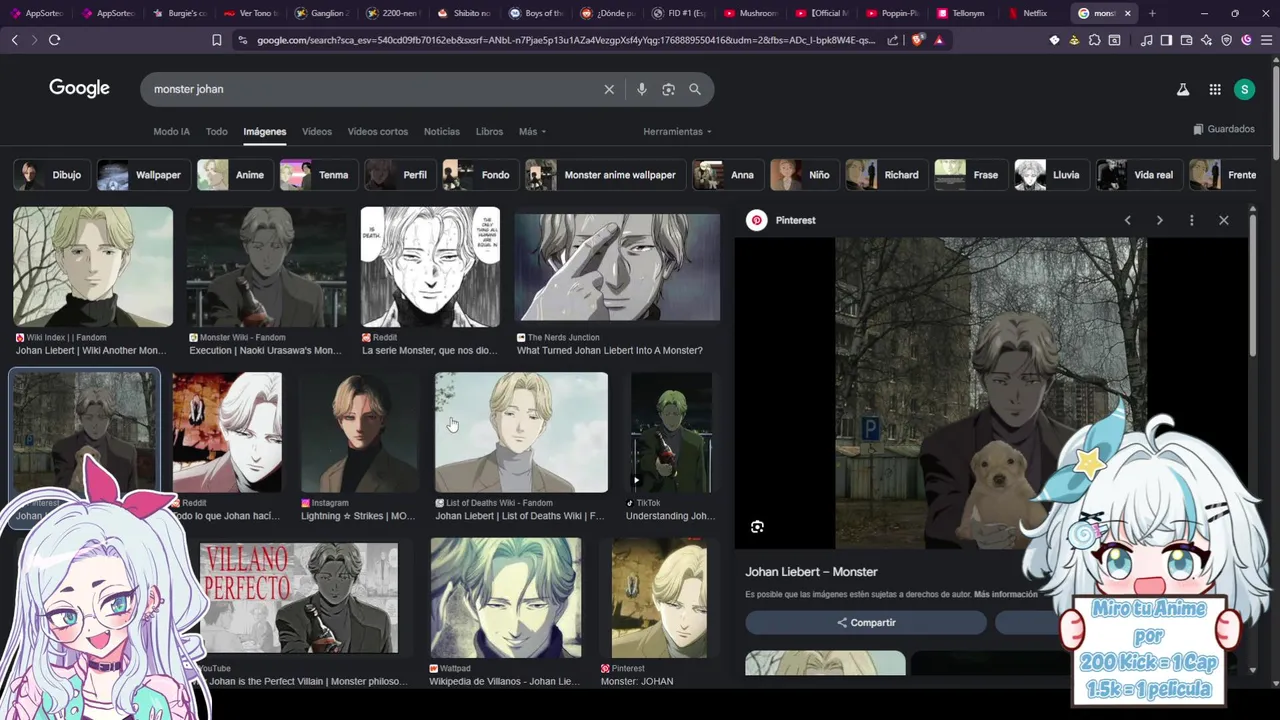Go back to the previous page
The image size is (1280, 720).
coord(14,40)
